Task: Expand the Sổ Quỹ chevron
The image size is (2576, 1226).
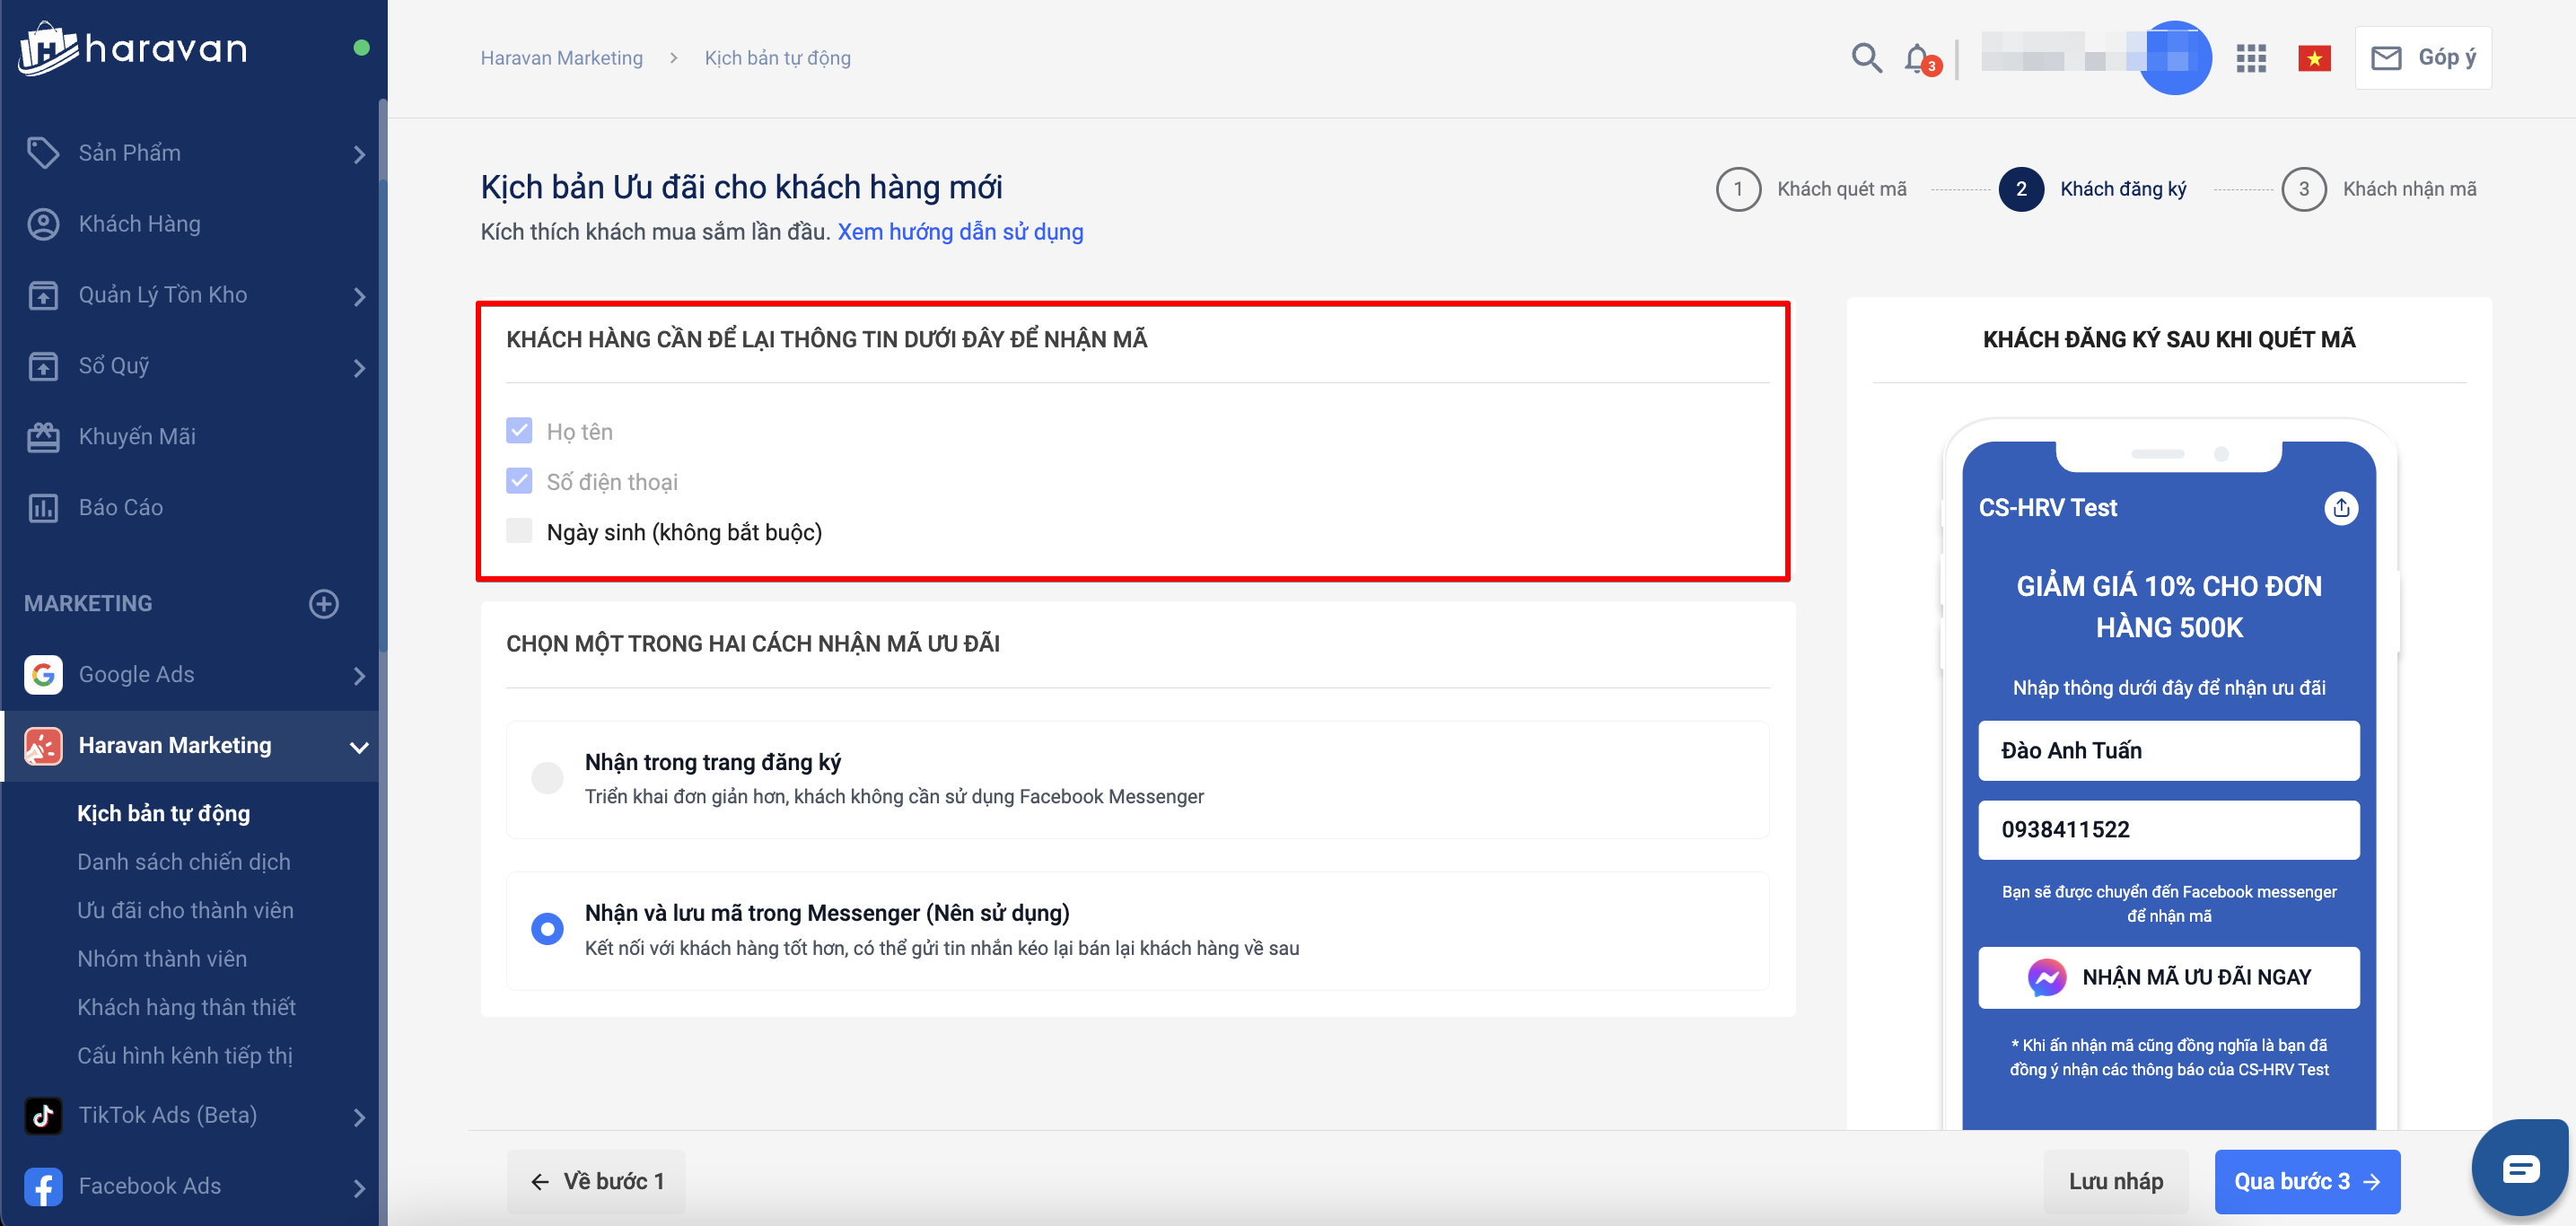Action: pyautogui.click(x=359, y=367)
